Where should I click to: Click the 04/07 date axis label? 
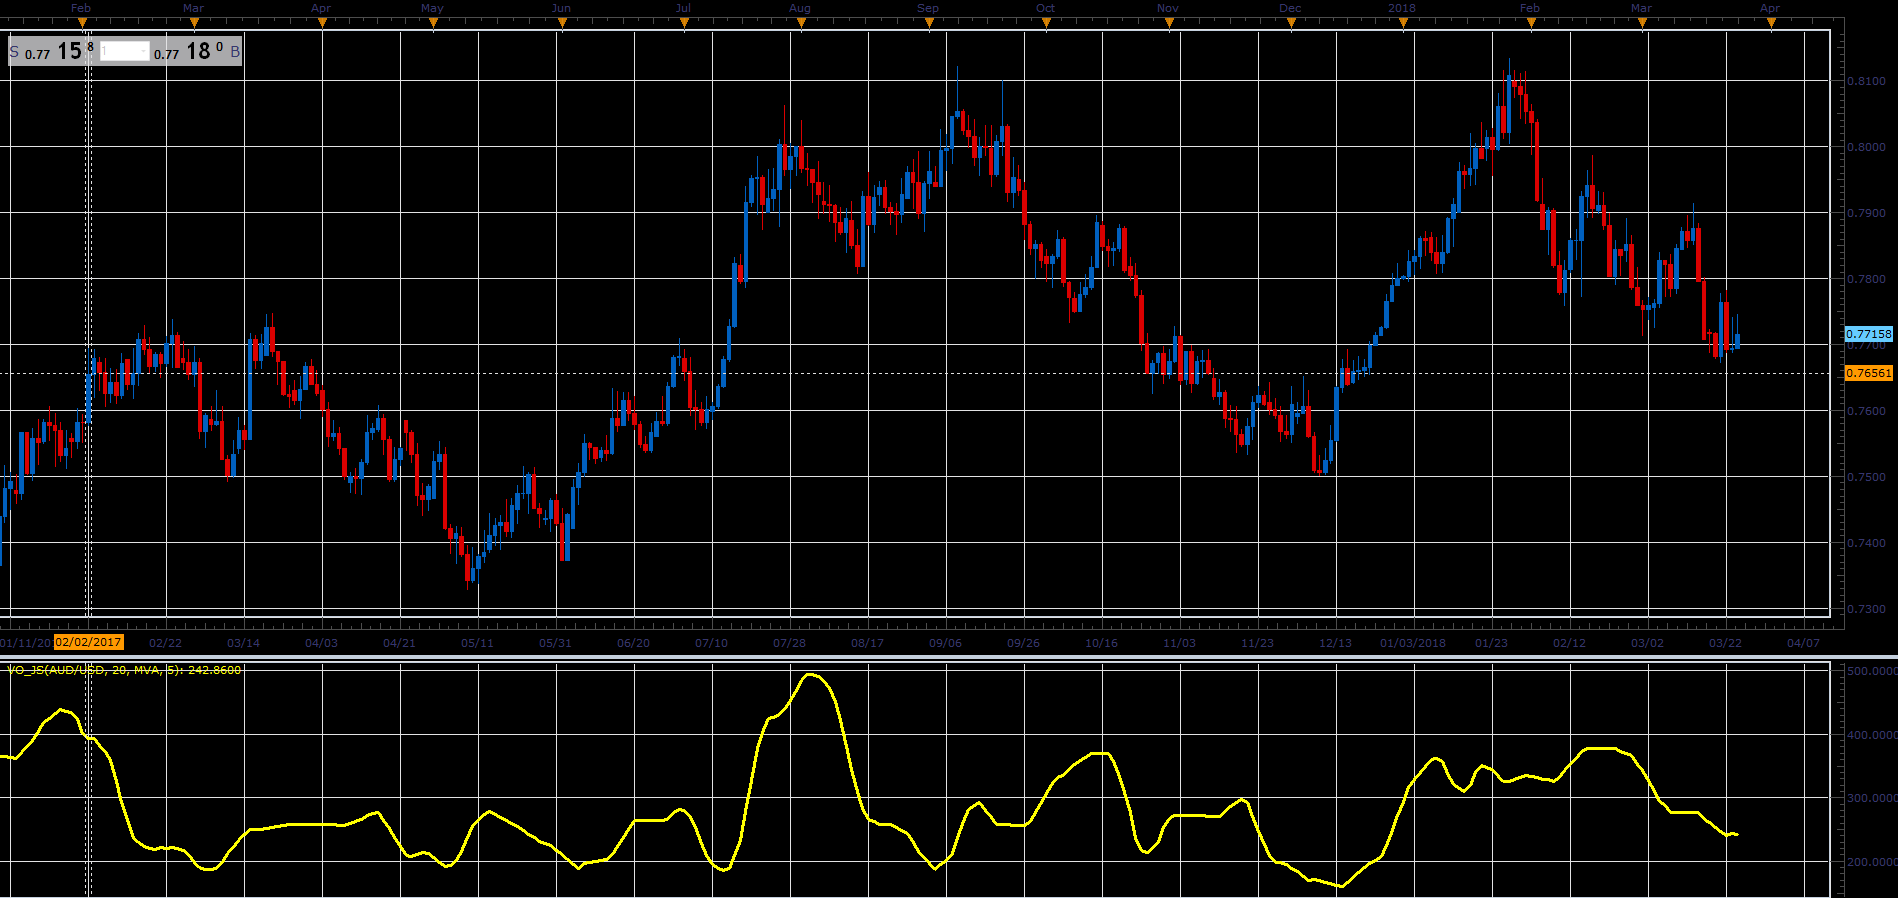coord(1804,643)
